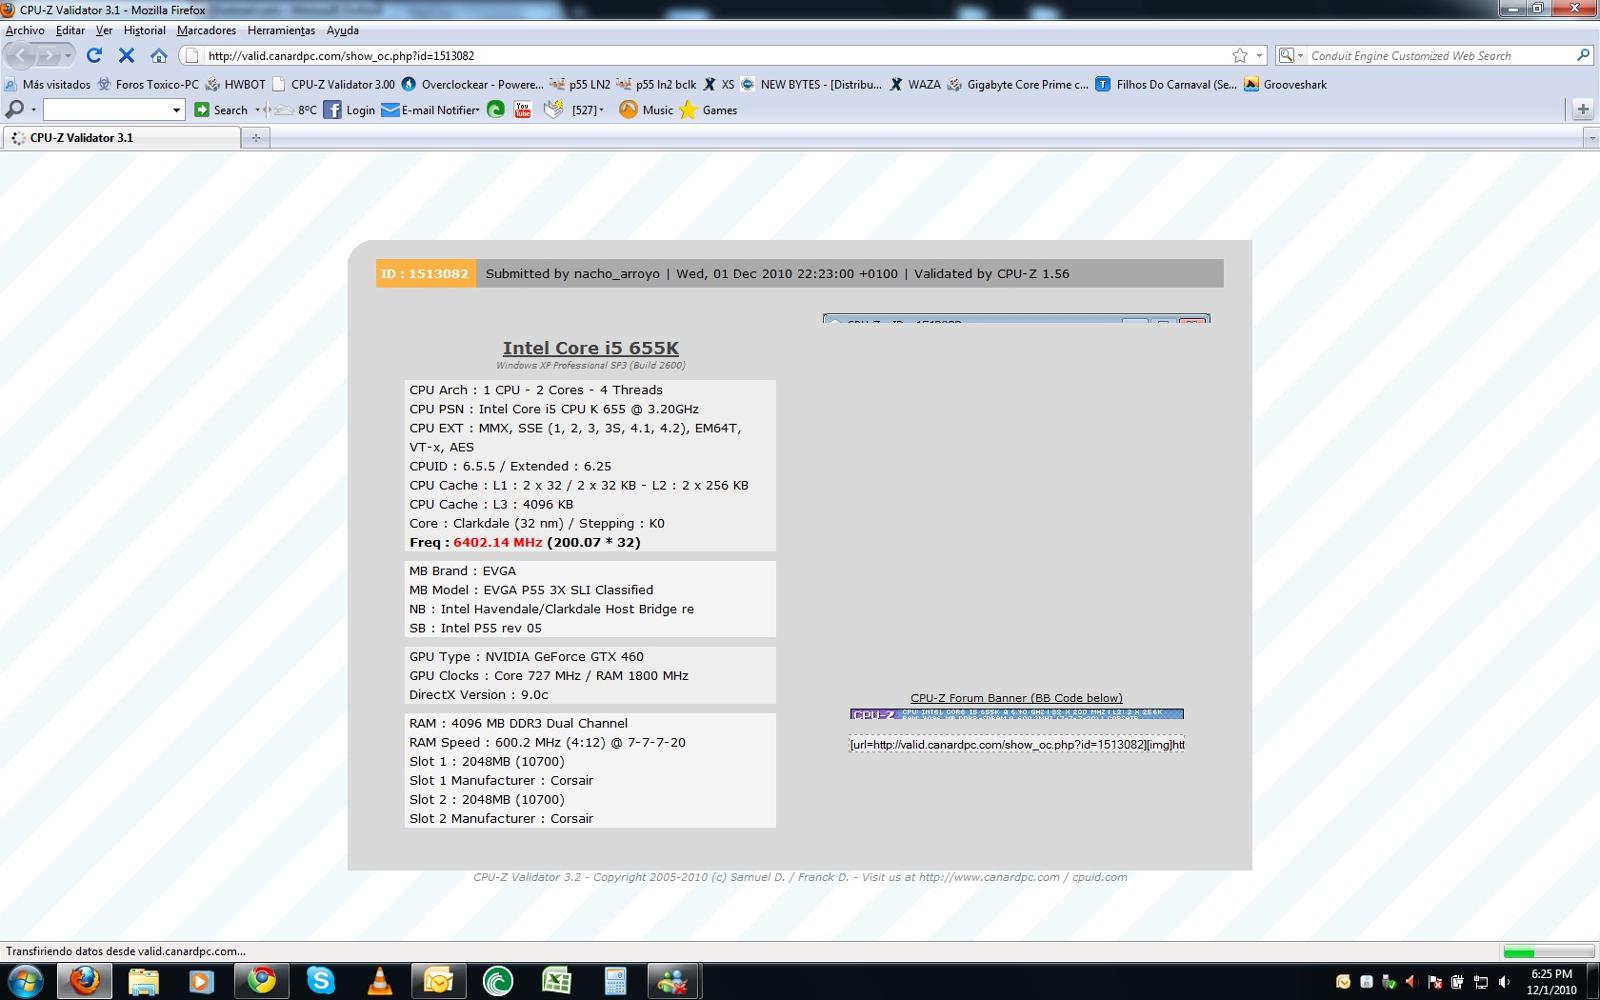
Task: Open the Windows Start menu
Action: [24, 982]
